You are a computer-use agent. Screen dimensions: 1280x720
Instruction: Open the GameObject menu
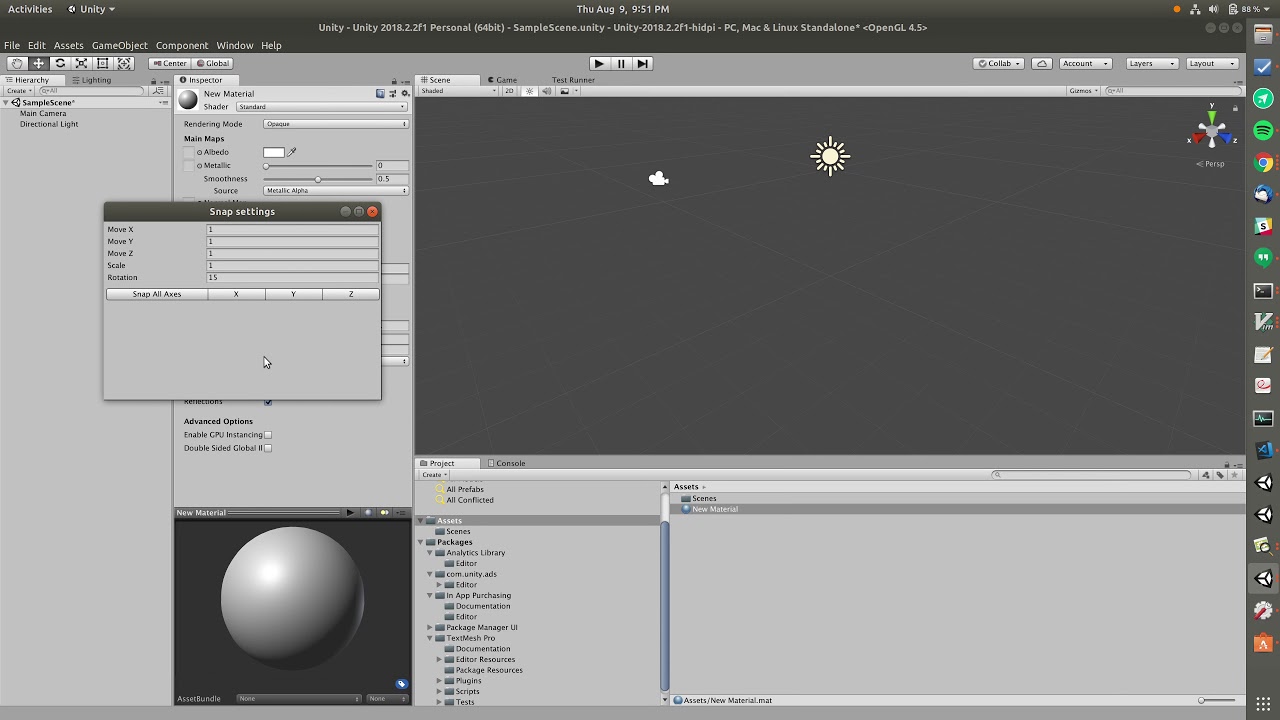coord(119,45)
